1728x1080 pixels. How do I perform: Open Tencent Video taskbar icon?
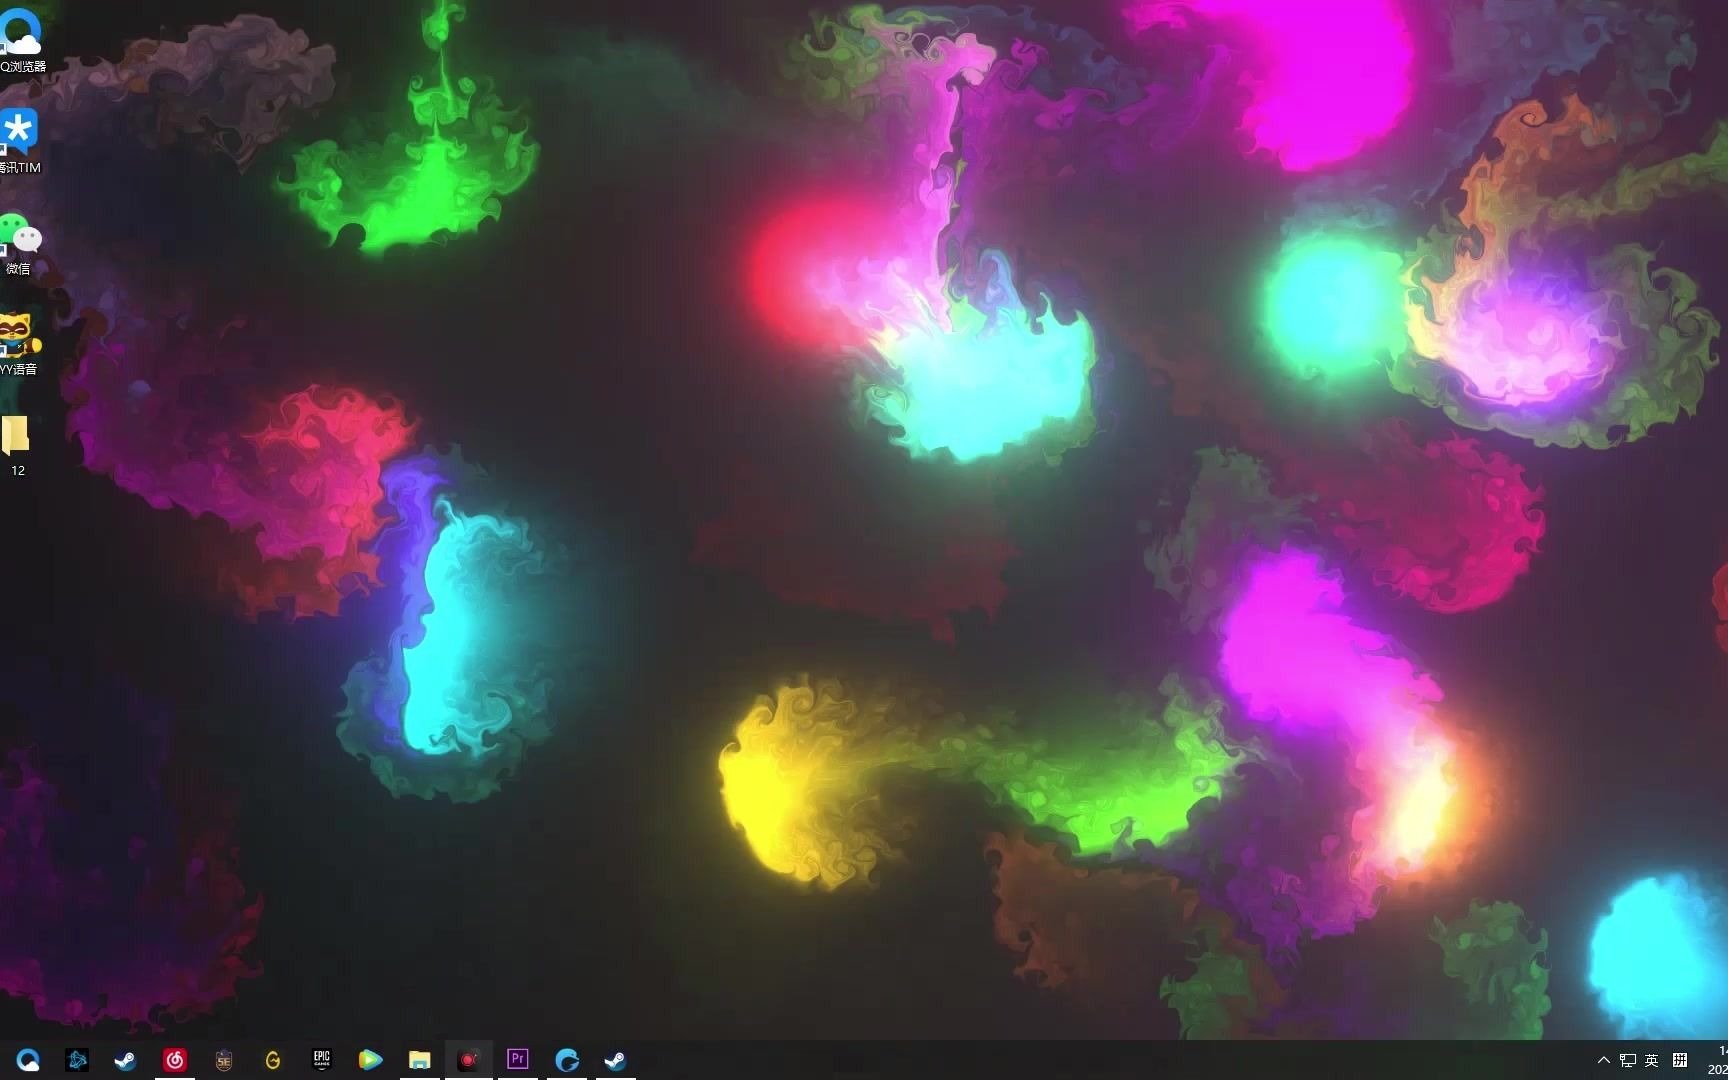(x=370, y=1060)
